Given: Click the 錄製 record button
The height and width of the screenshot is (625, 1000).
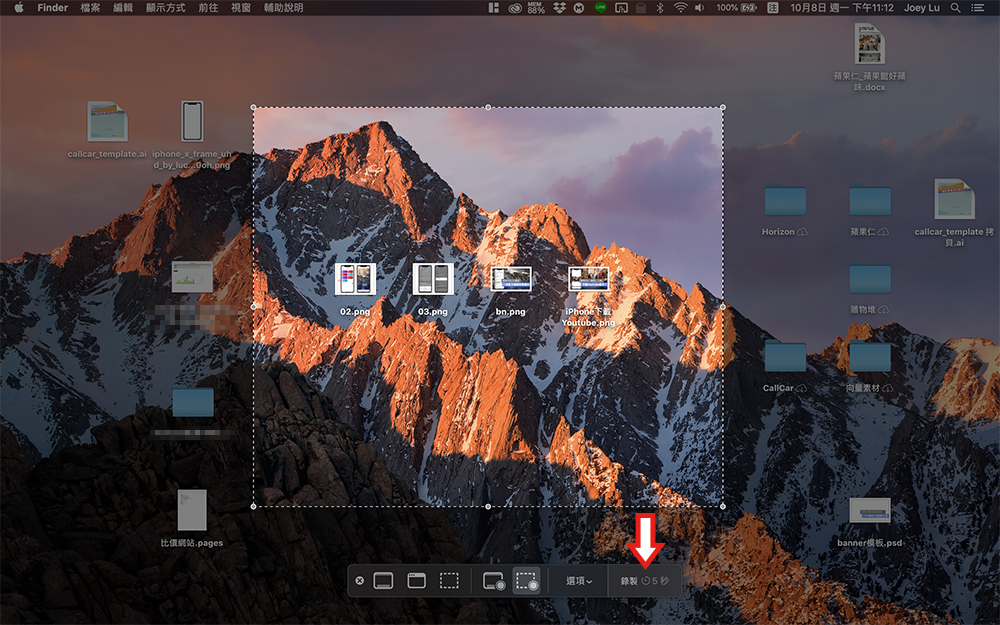Looking at the screenshot, I should (x=644, y=581).
